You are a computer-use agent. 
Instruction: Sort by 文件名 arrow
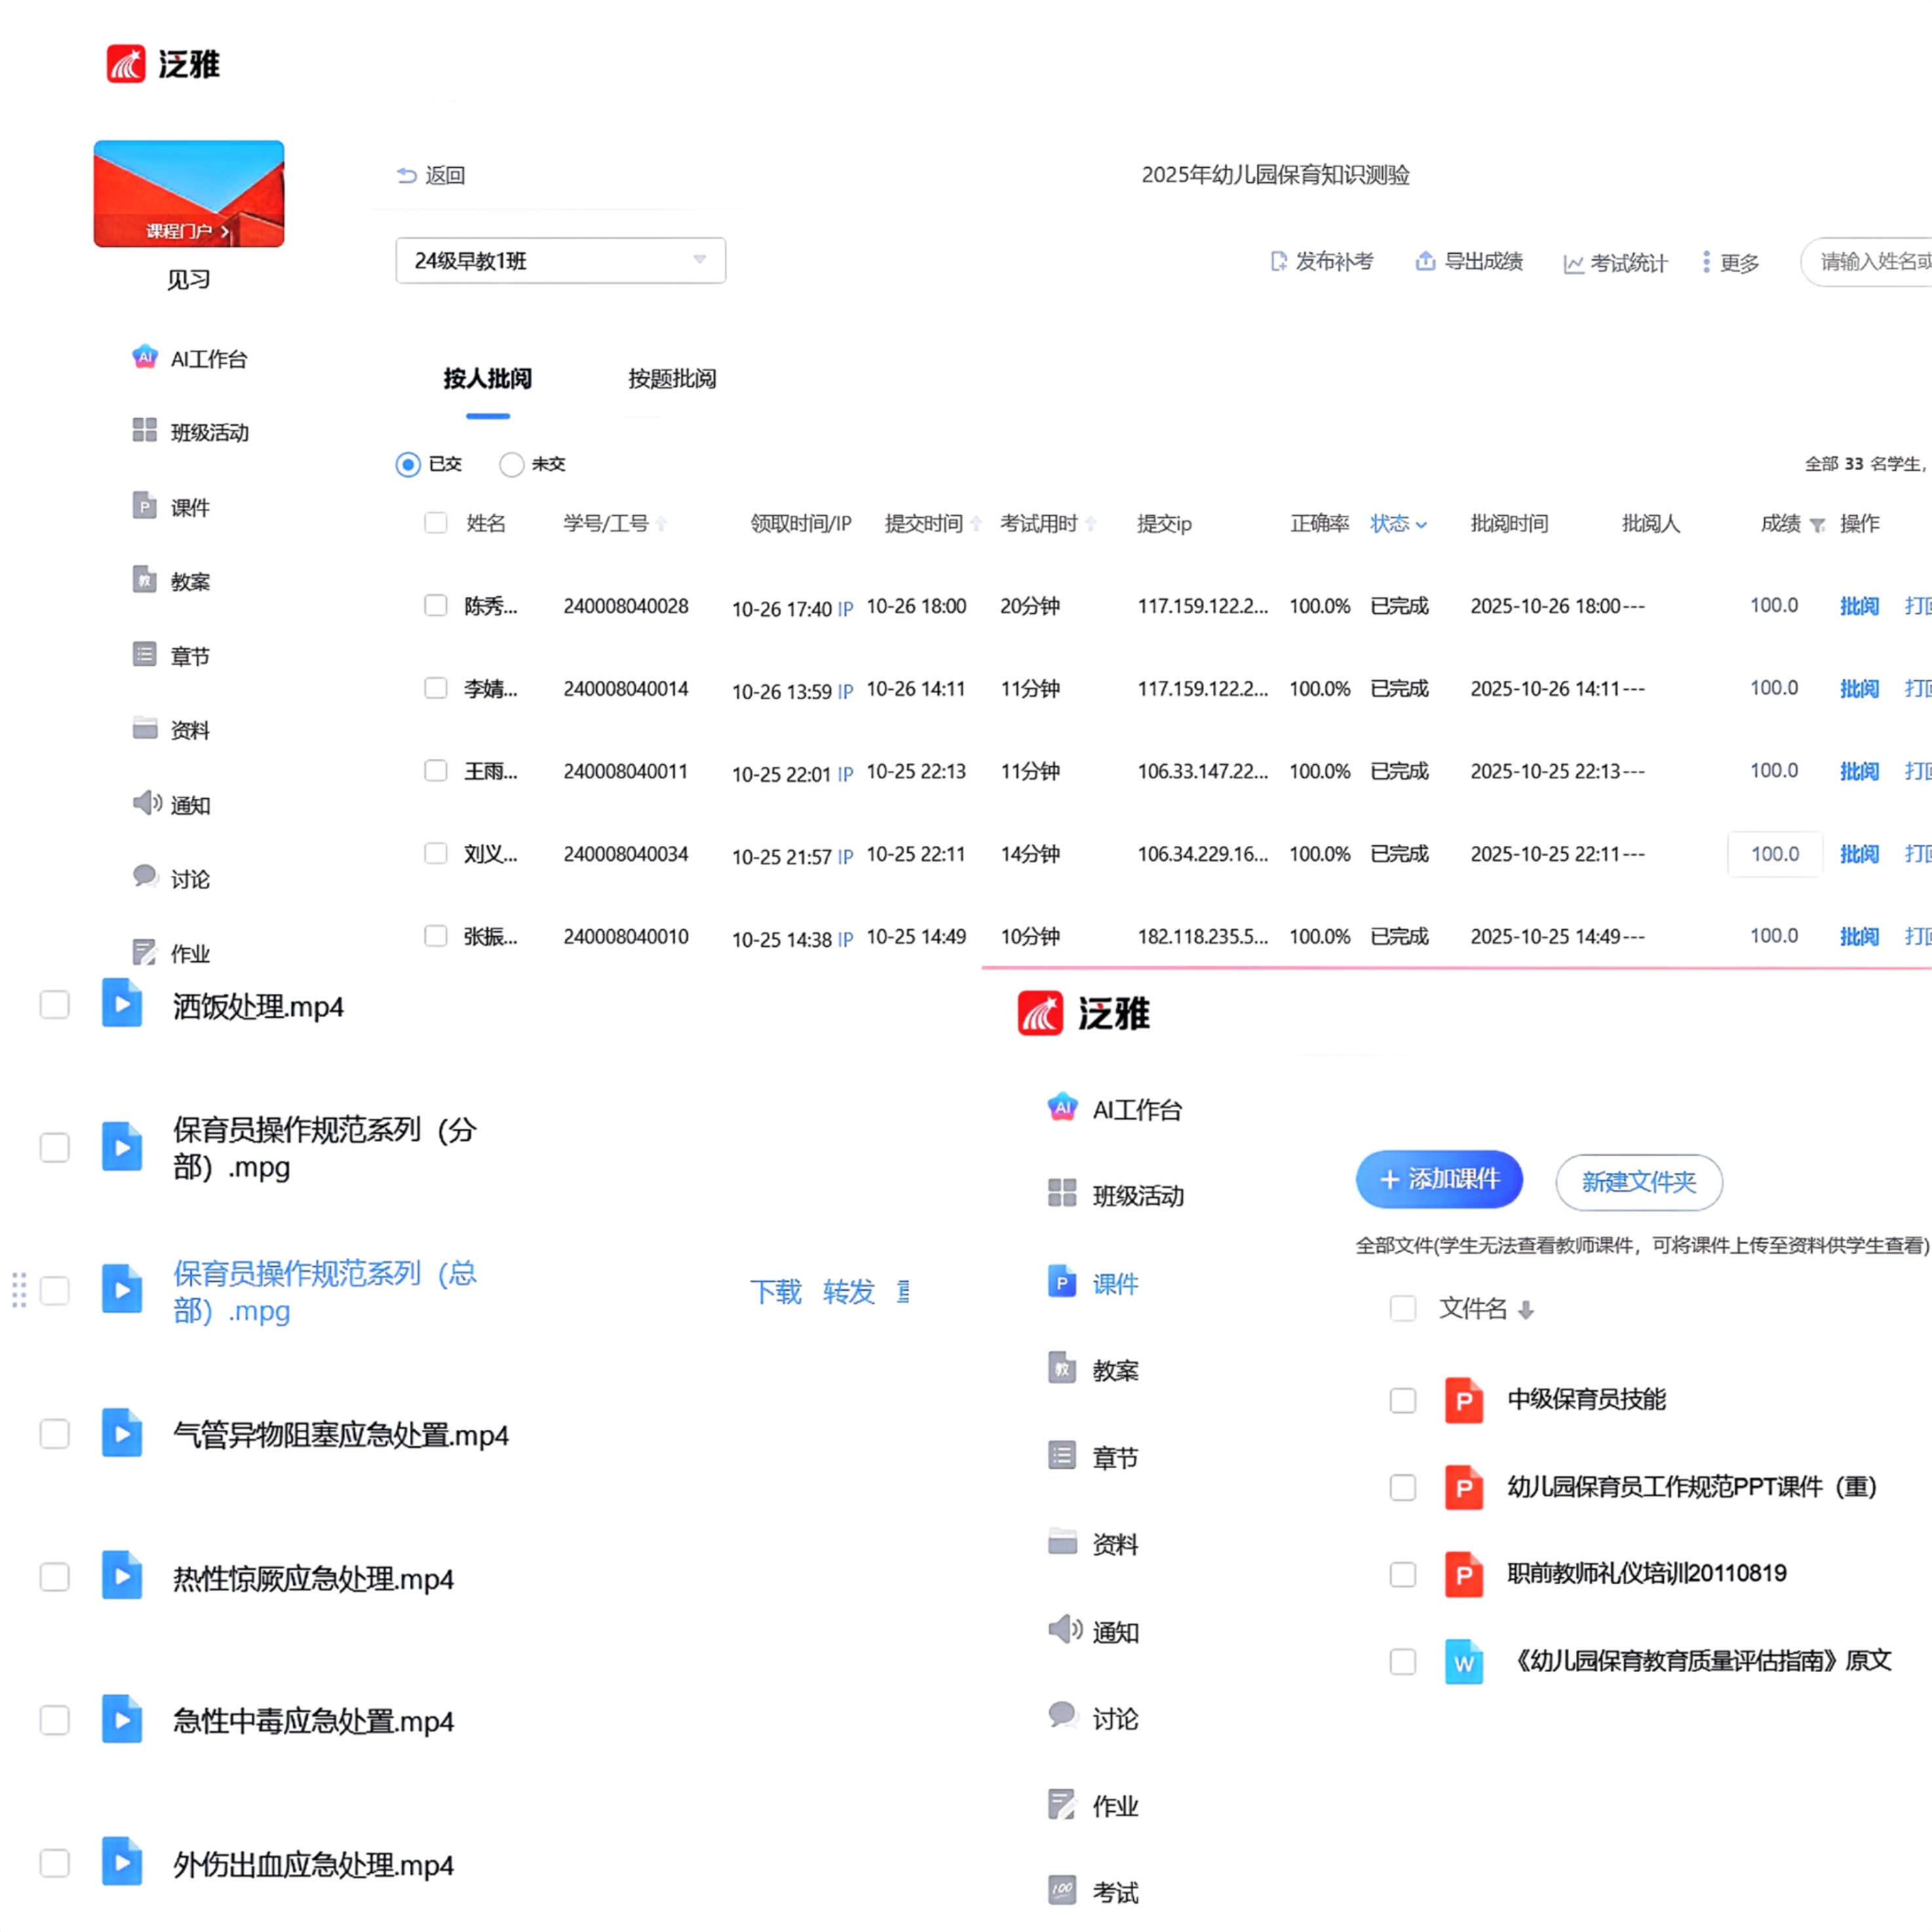pyautogui.click(x=1525, y=1310)
